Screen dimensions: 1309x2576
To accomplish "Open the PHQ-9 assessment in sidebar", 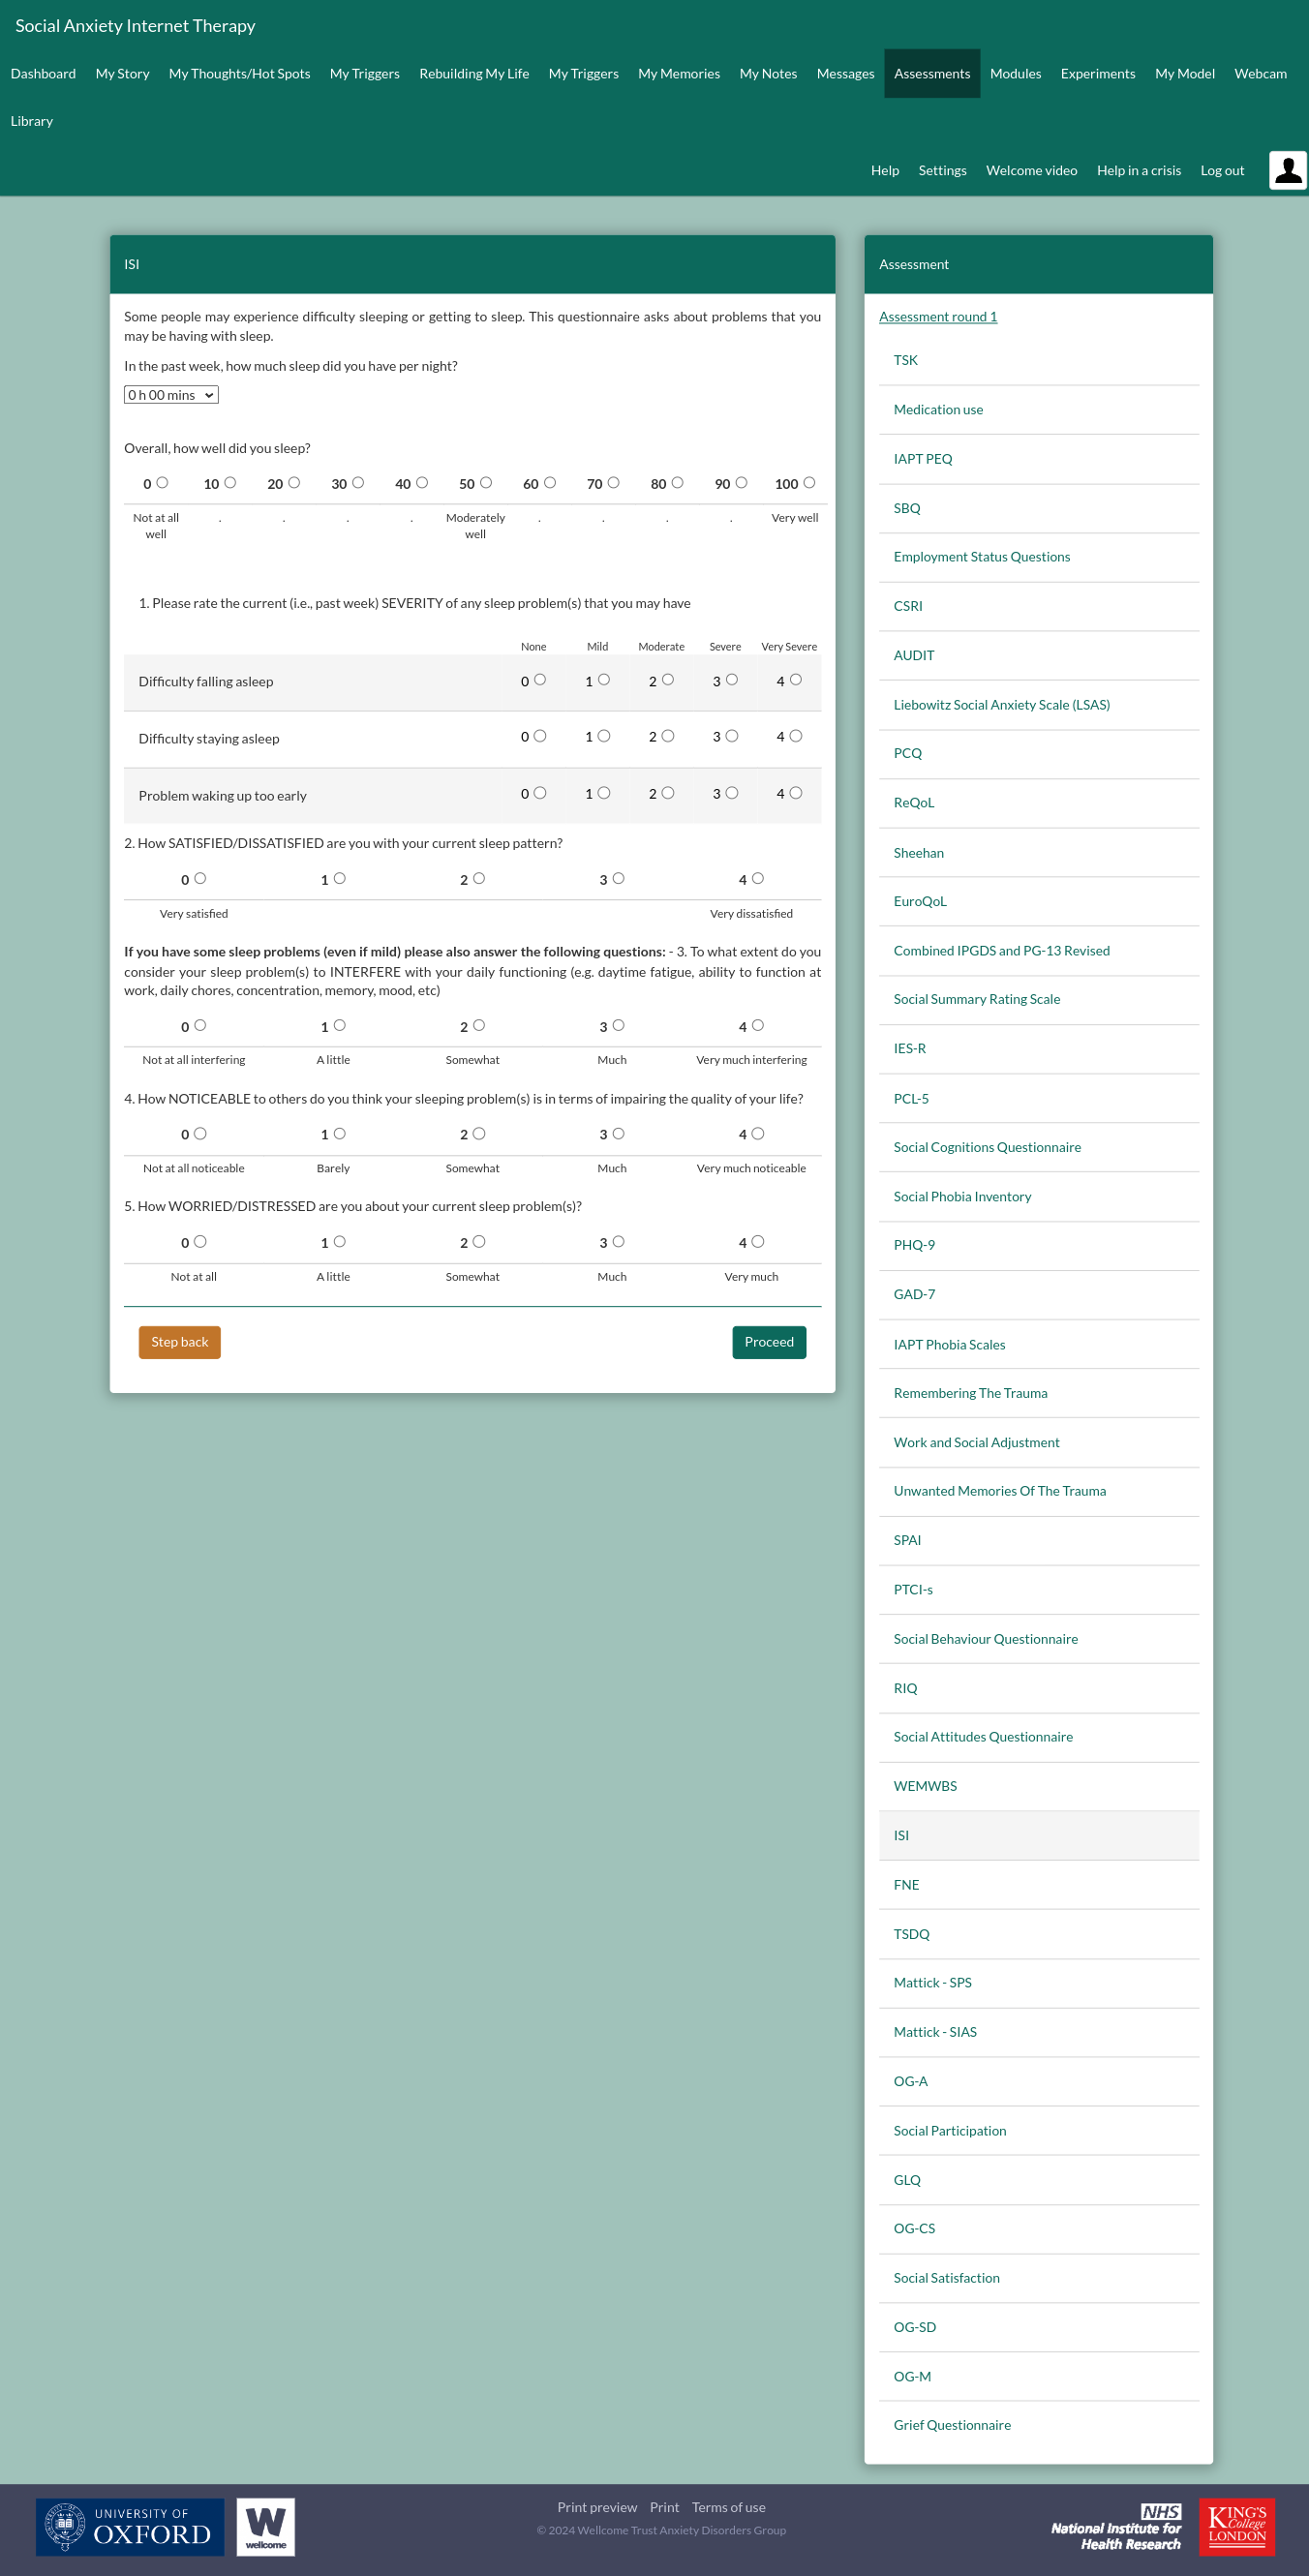I will tap(914, 1245).
